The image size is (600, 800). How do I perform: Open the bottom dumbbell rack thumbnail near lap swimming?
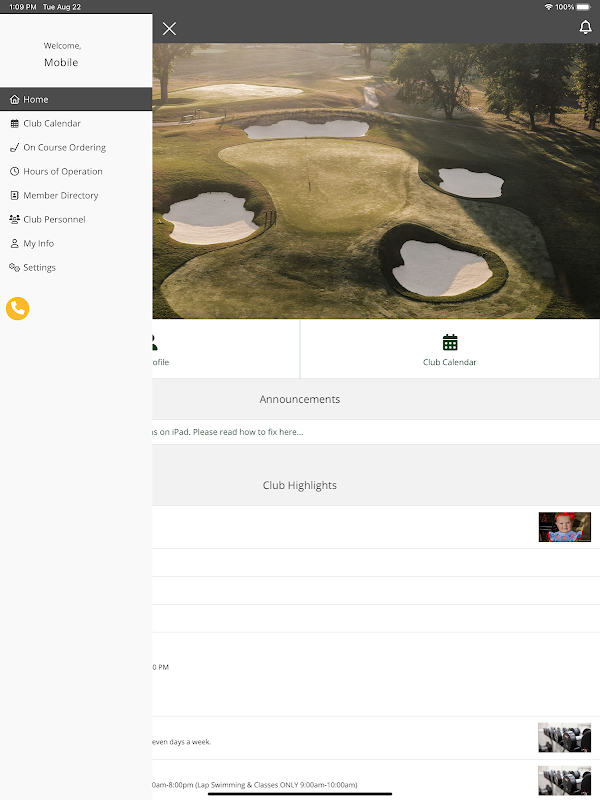565,781
